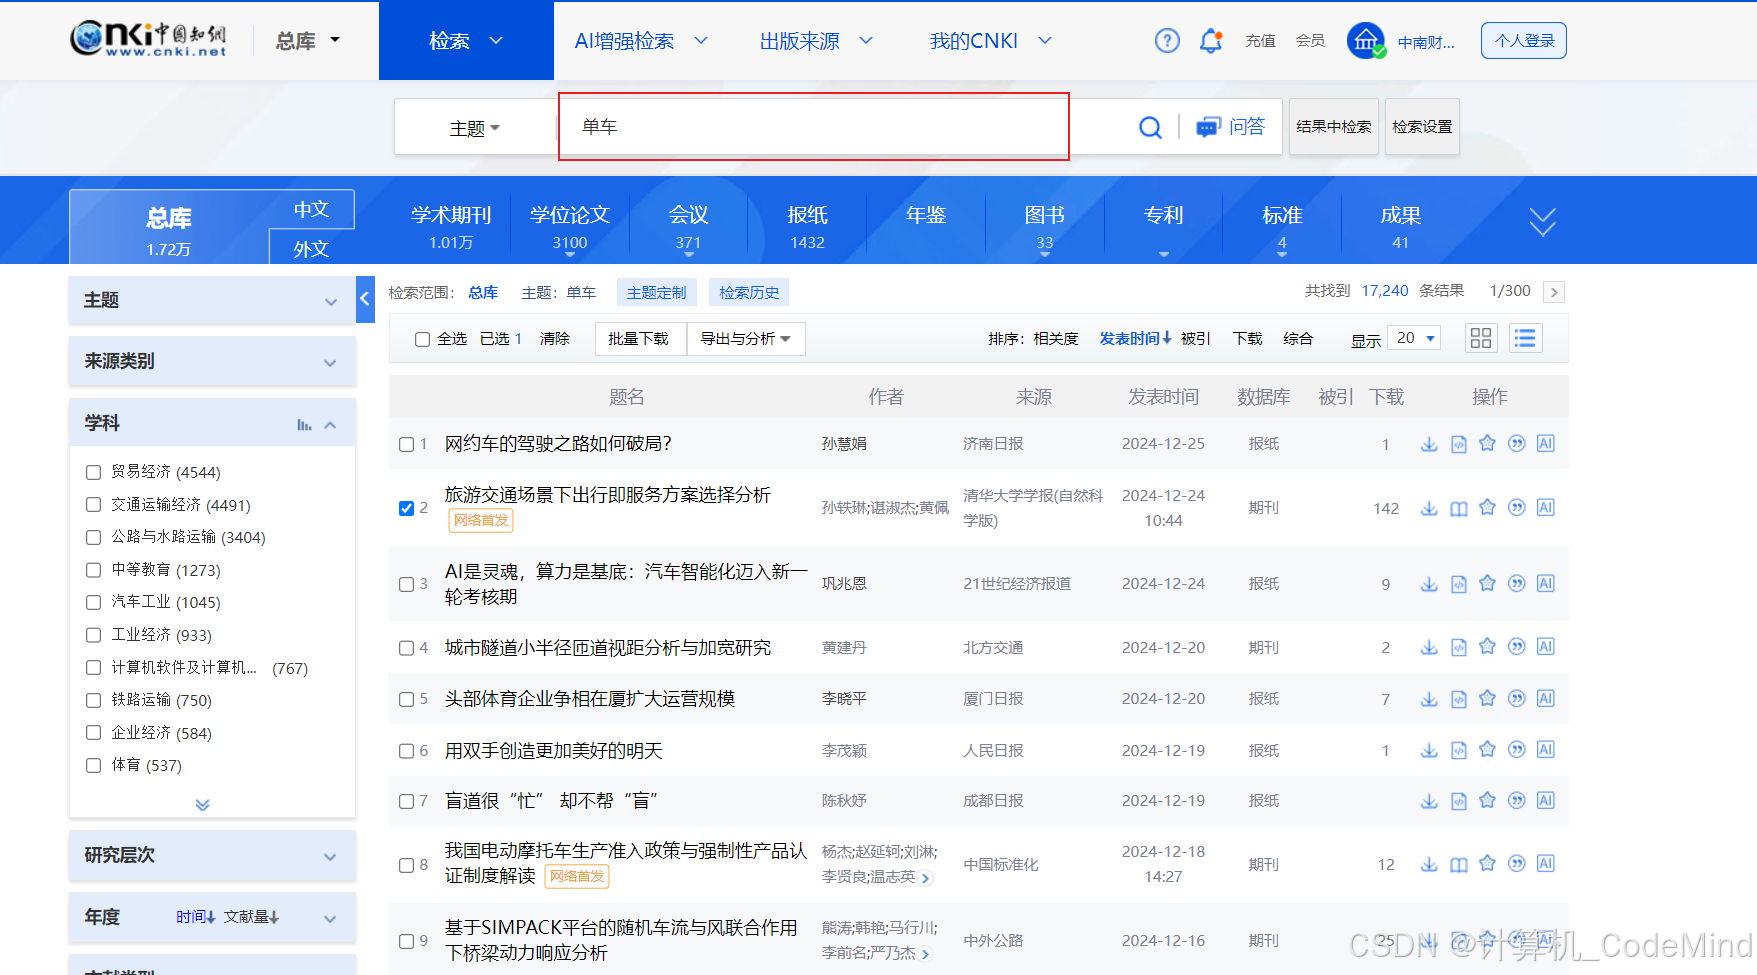Go to next results page arrow
The image size is (1757, 975).
click(x=1553, y=292)
